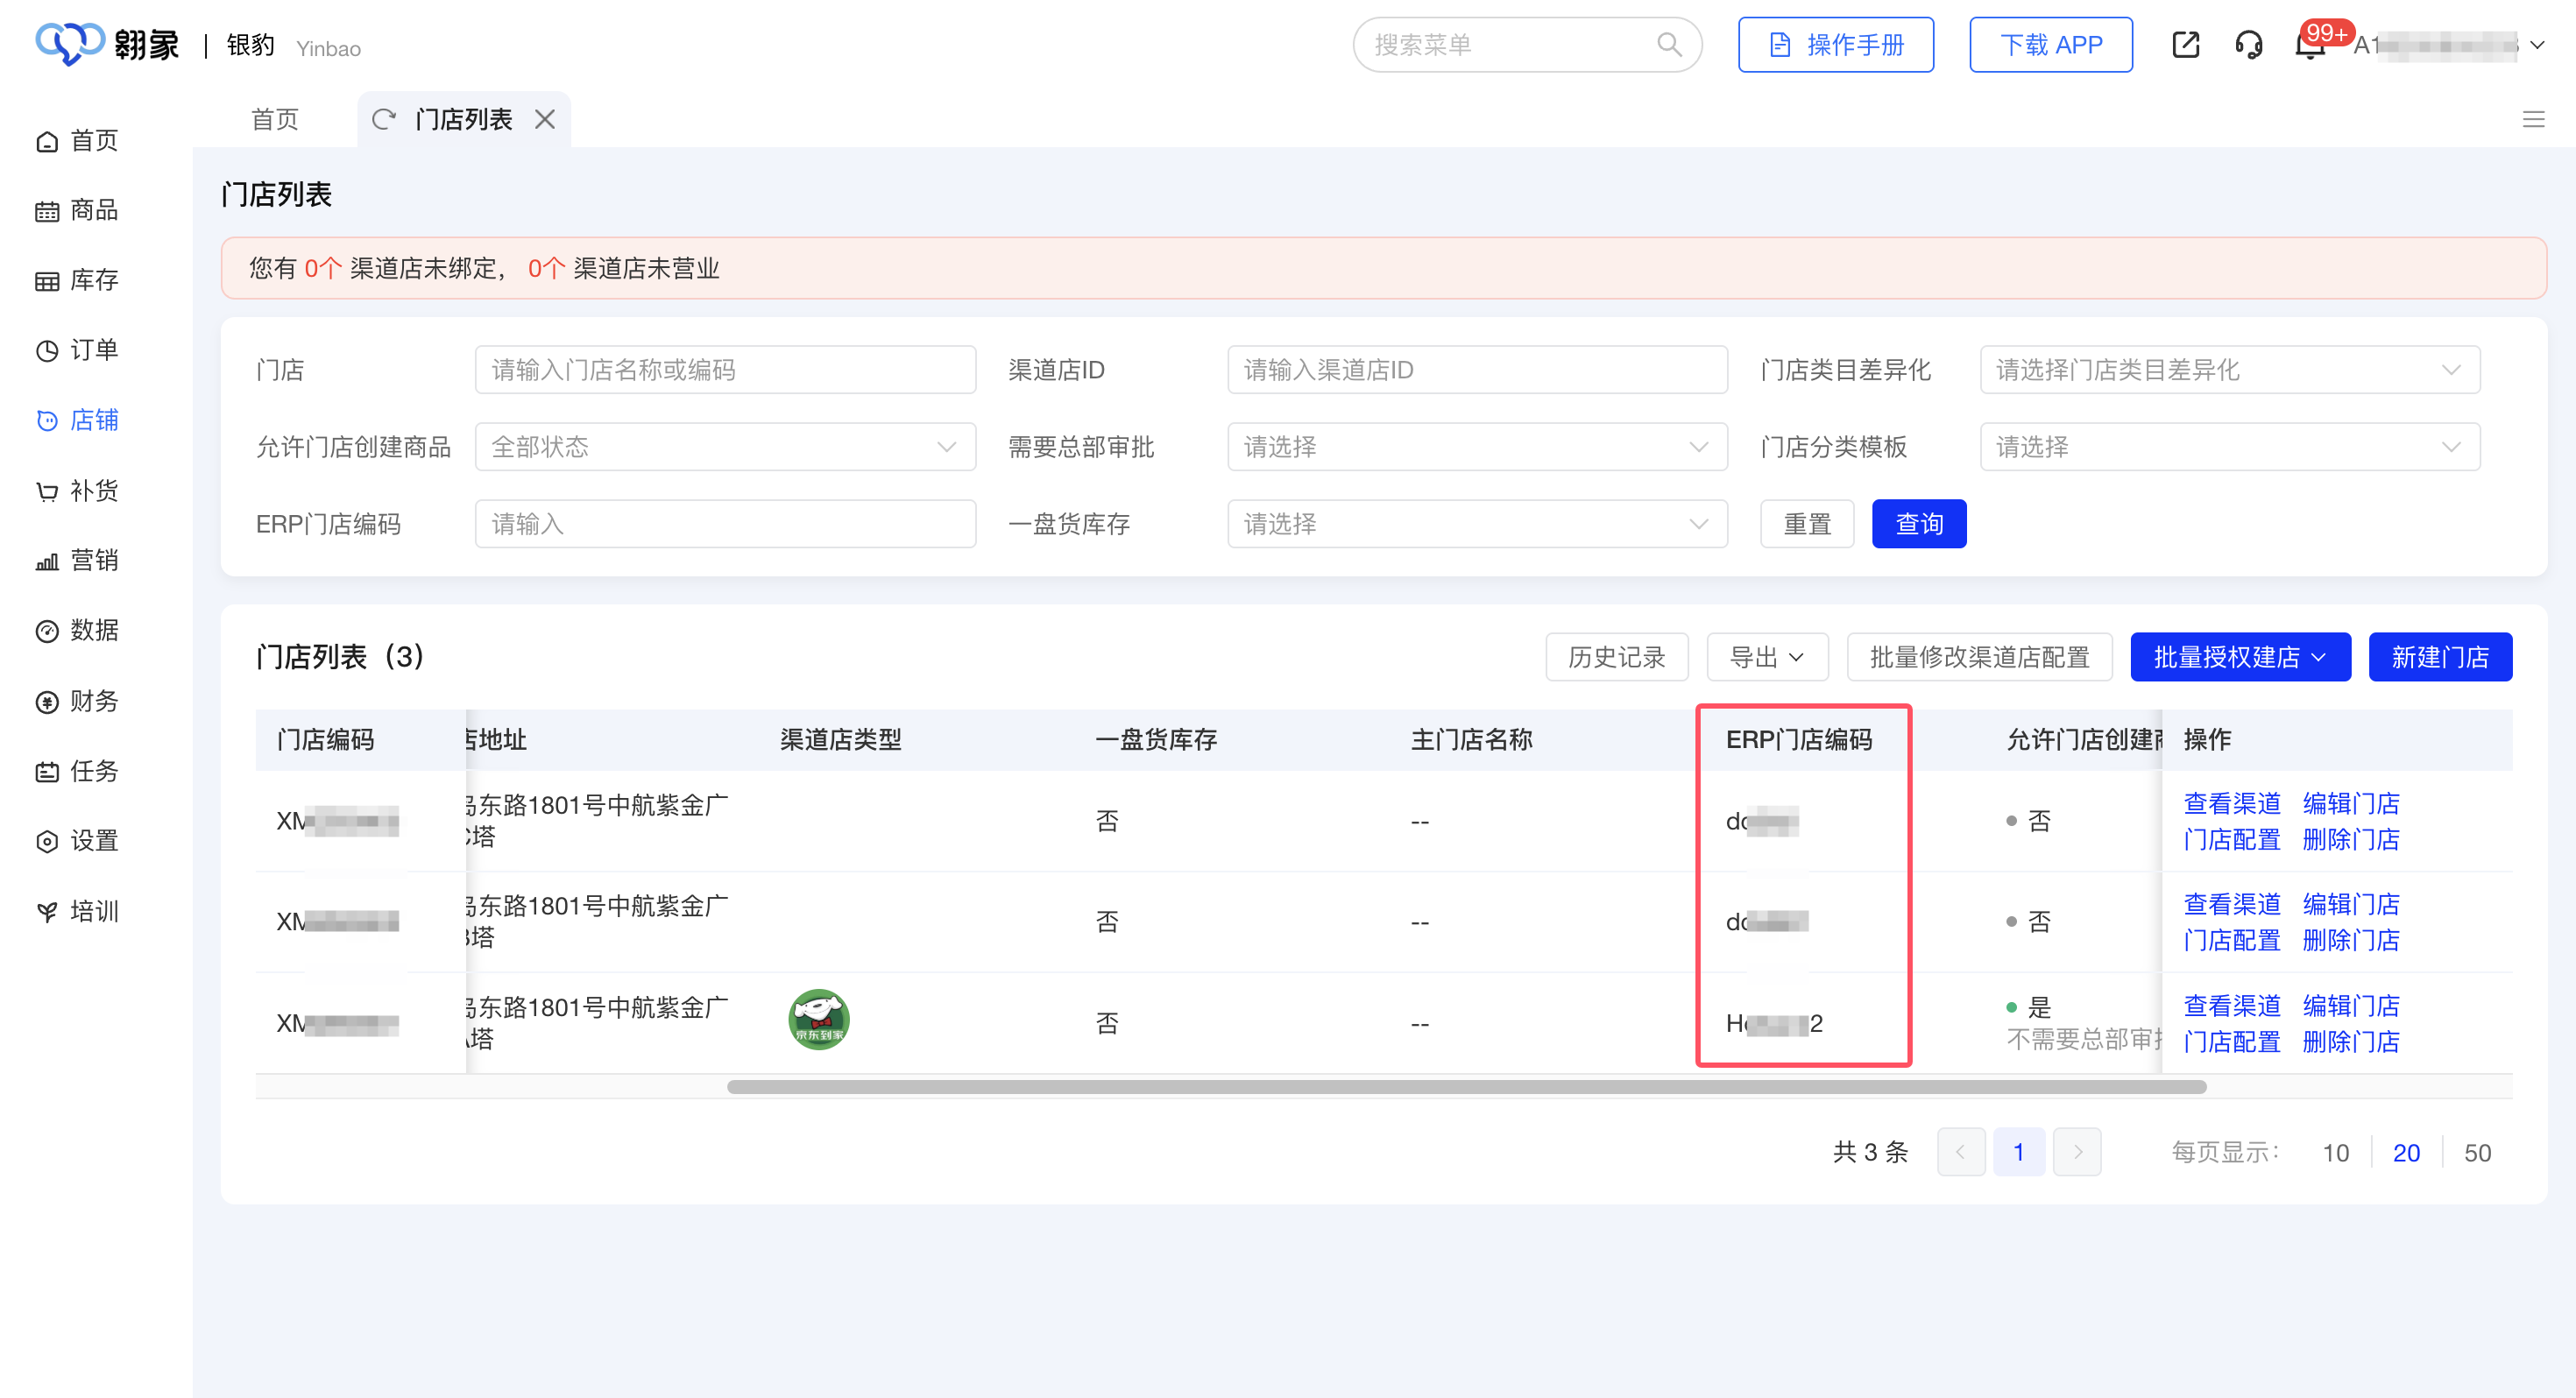
Task: Click the 新建门店 button
Action: point(2440,657)
